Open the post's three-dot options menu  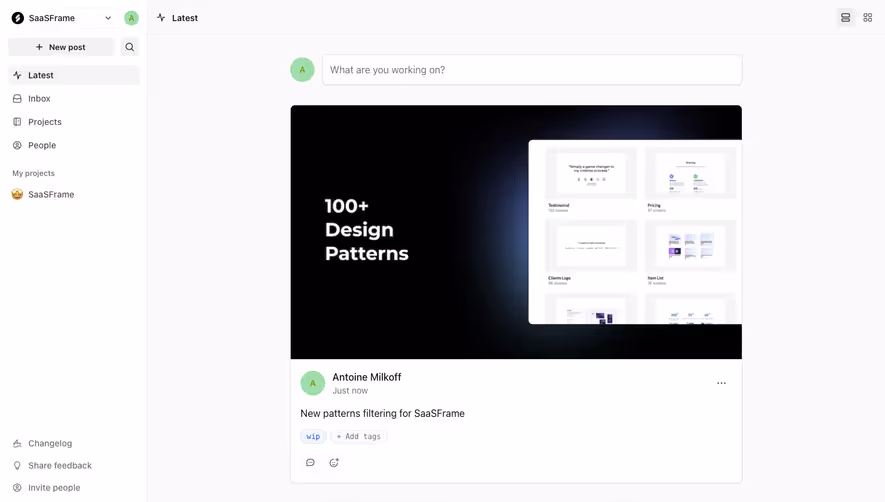[721, 383]
